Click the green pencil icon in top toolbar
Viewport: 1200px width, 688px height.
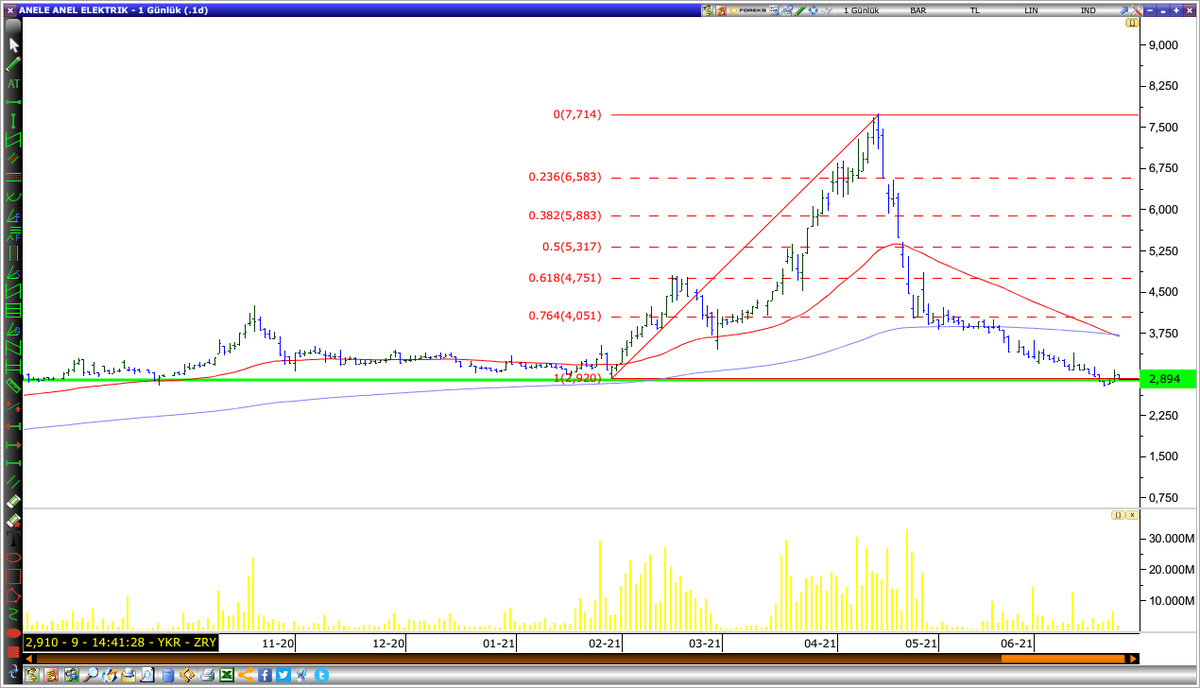pos(801,10)
